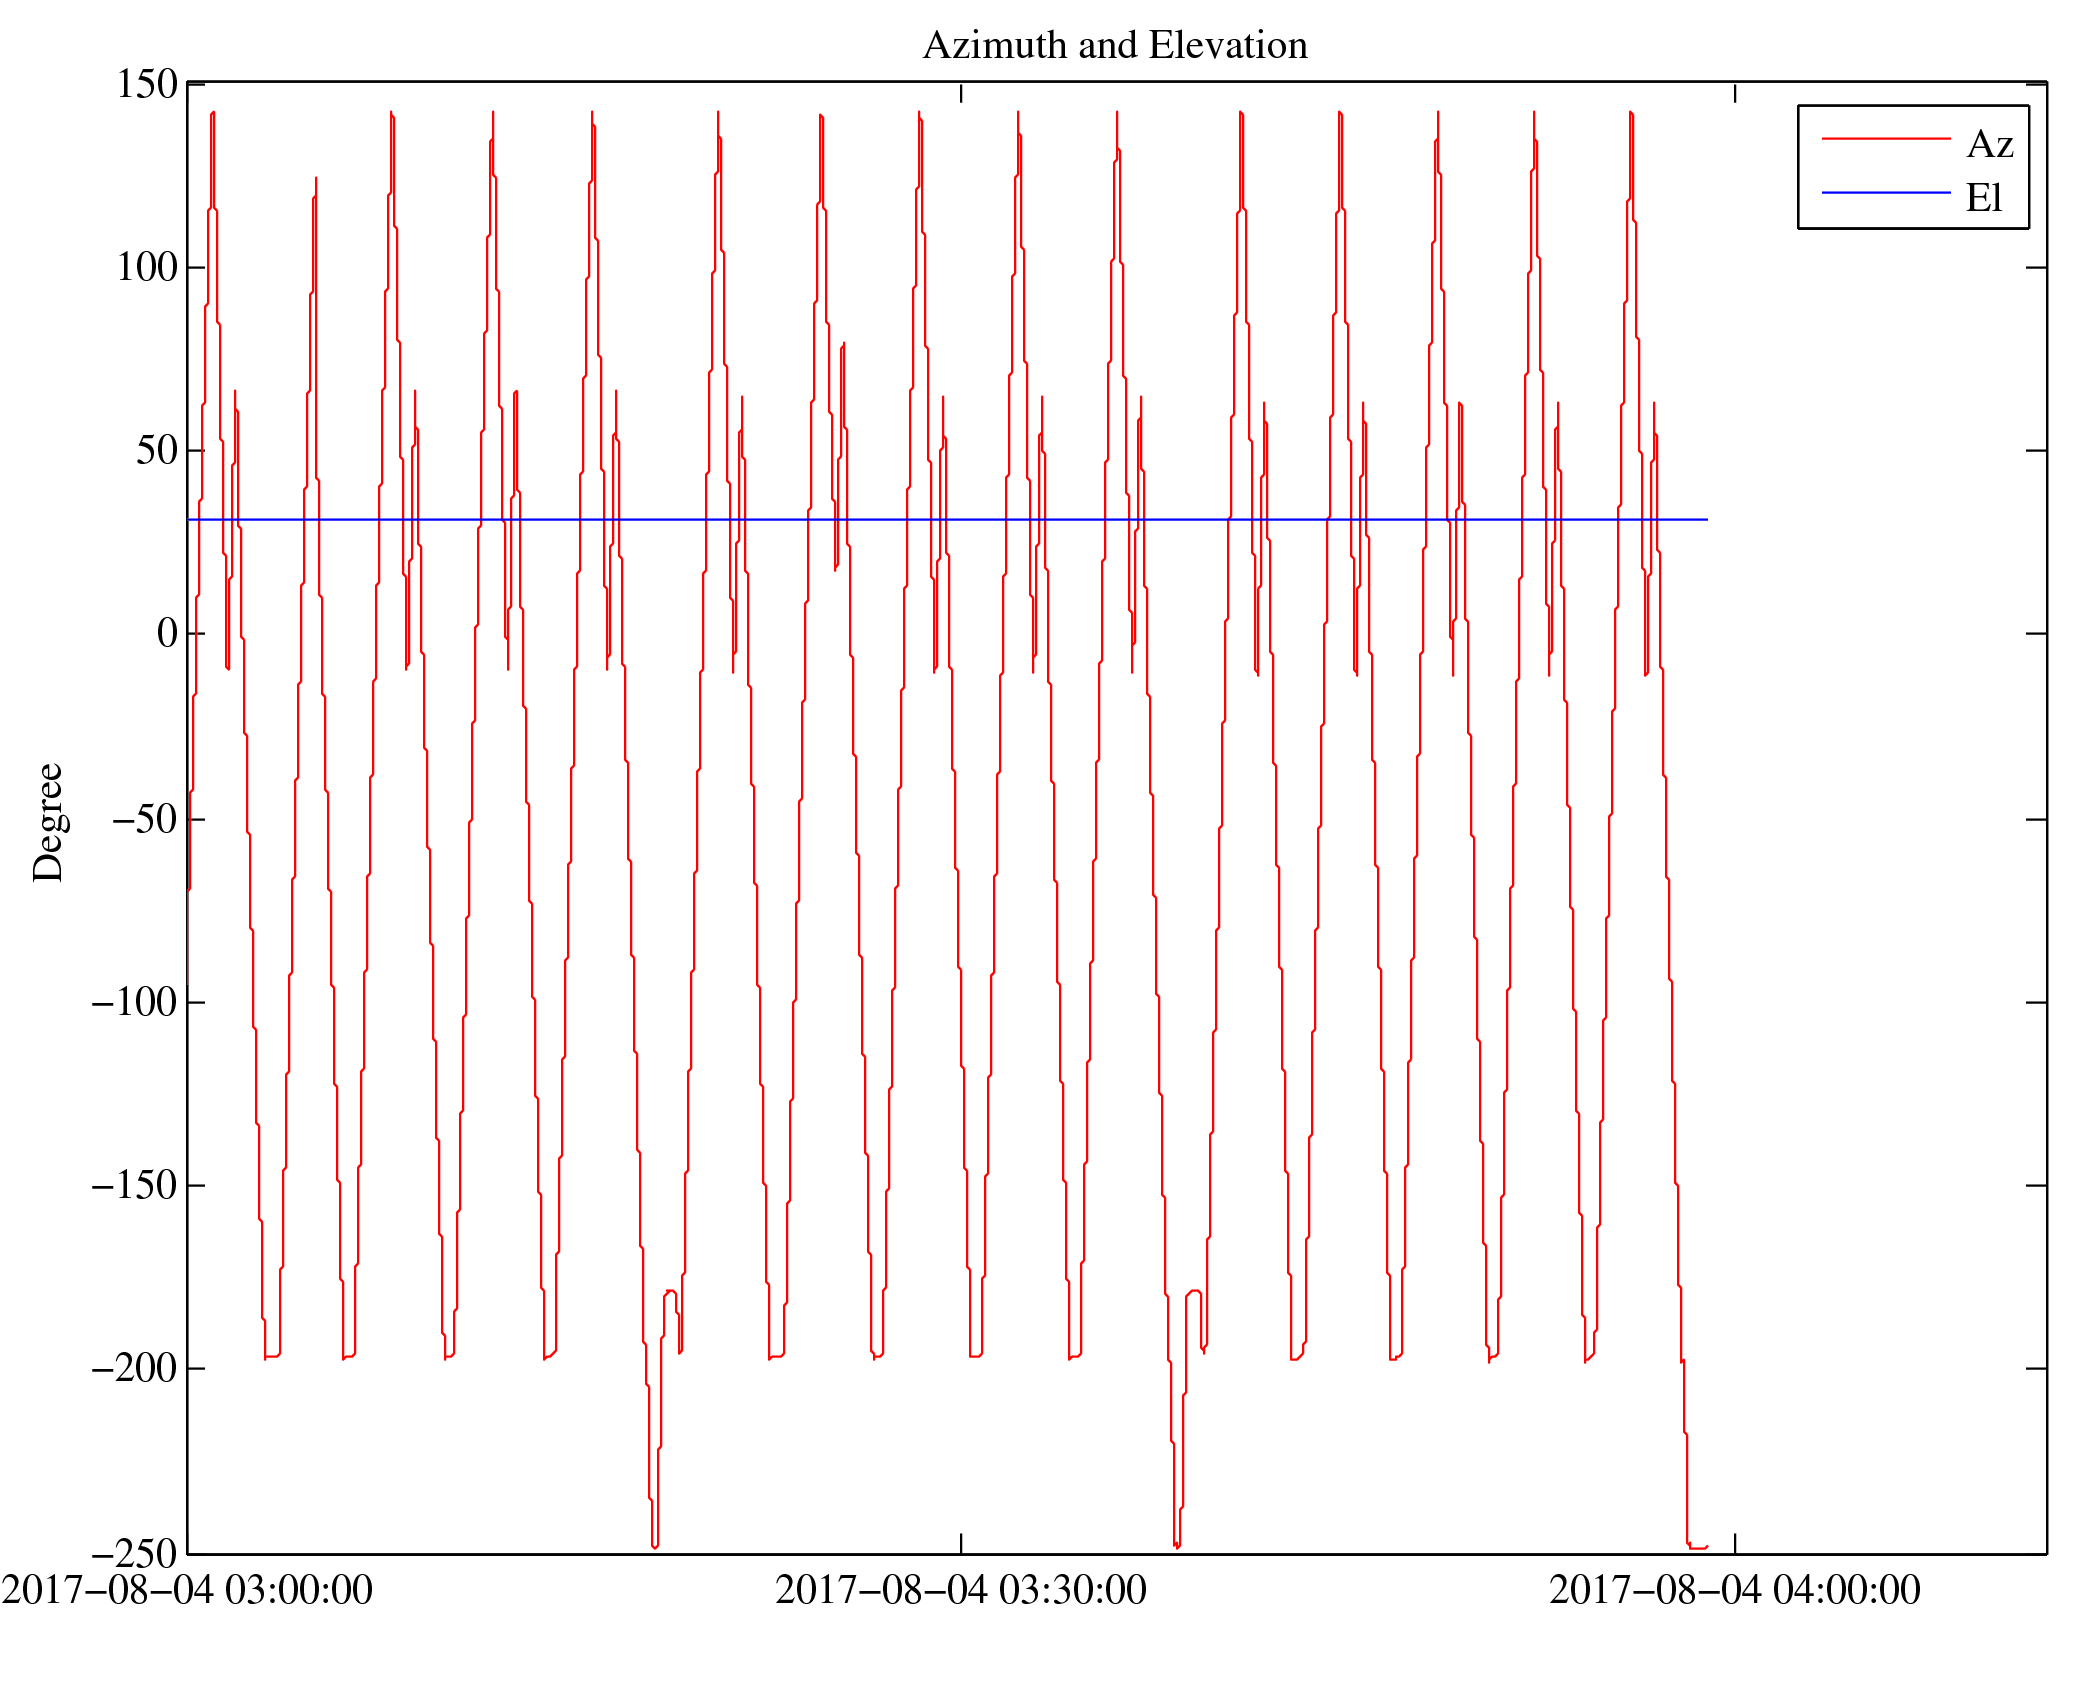Click the '100' y-axis tick label

click(x=147, y=267)
